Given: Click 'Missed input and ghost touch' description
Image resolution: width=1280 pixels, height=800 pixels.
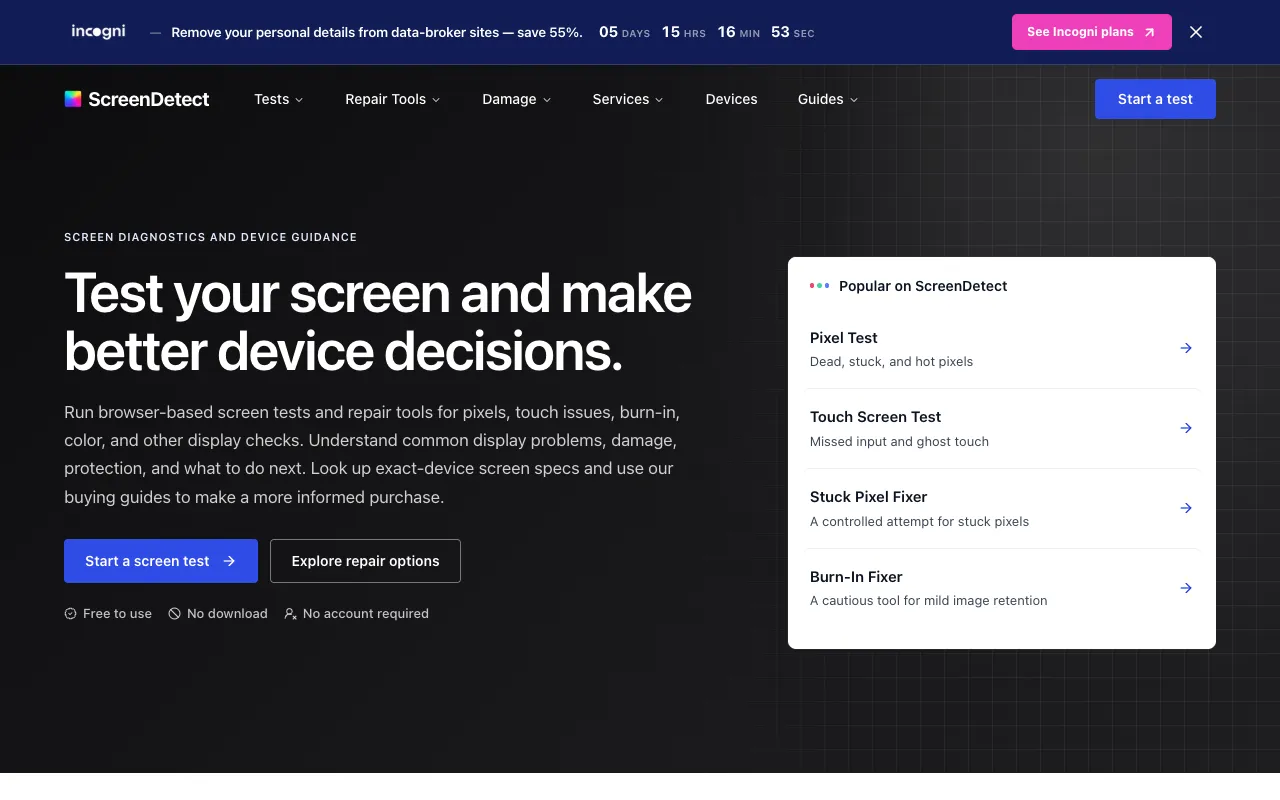Looking at the screenshot, I should [x=899, y=442].
